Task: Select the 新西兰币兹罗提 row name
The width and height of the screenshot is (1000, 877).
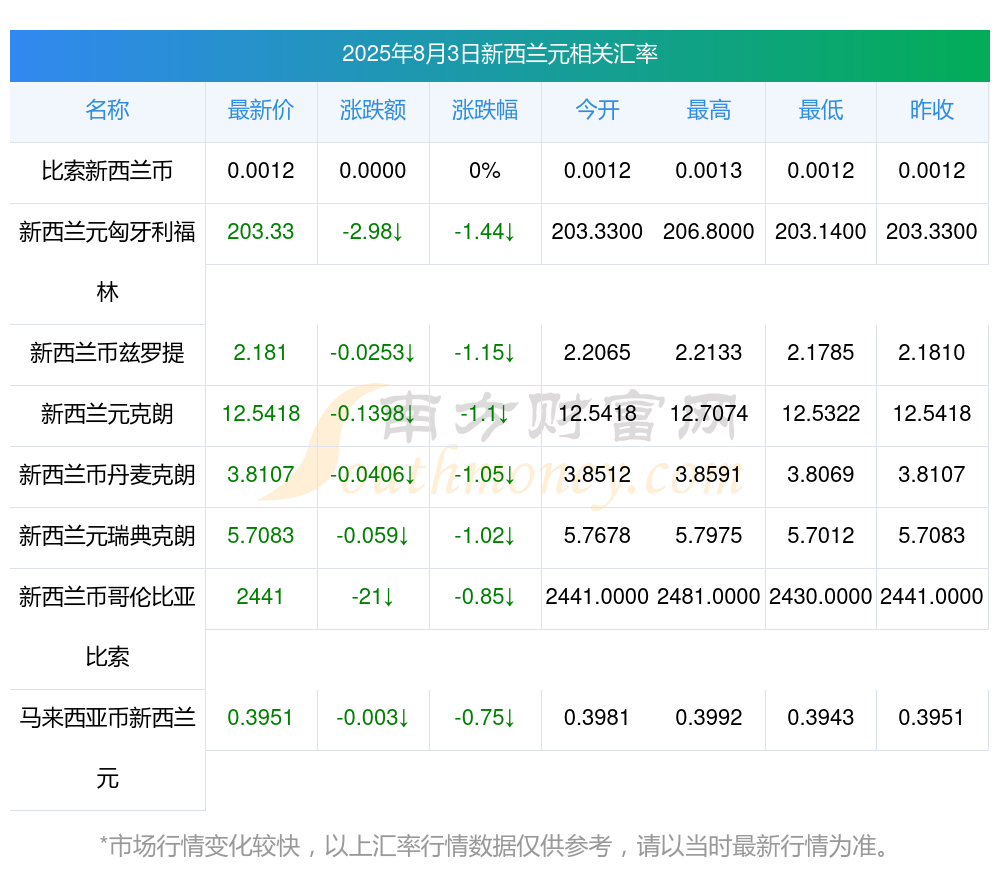Action: (x=107, y=353)
